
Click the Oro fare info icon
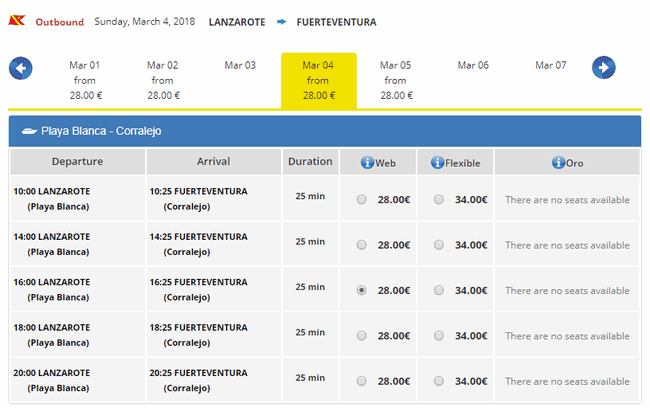coord(558,162)
